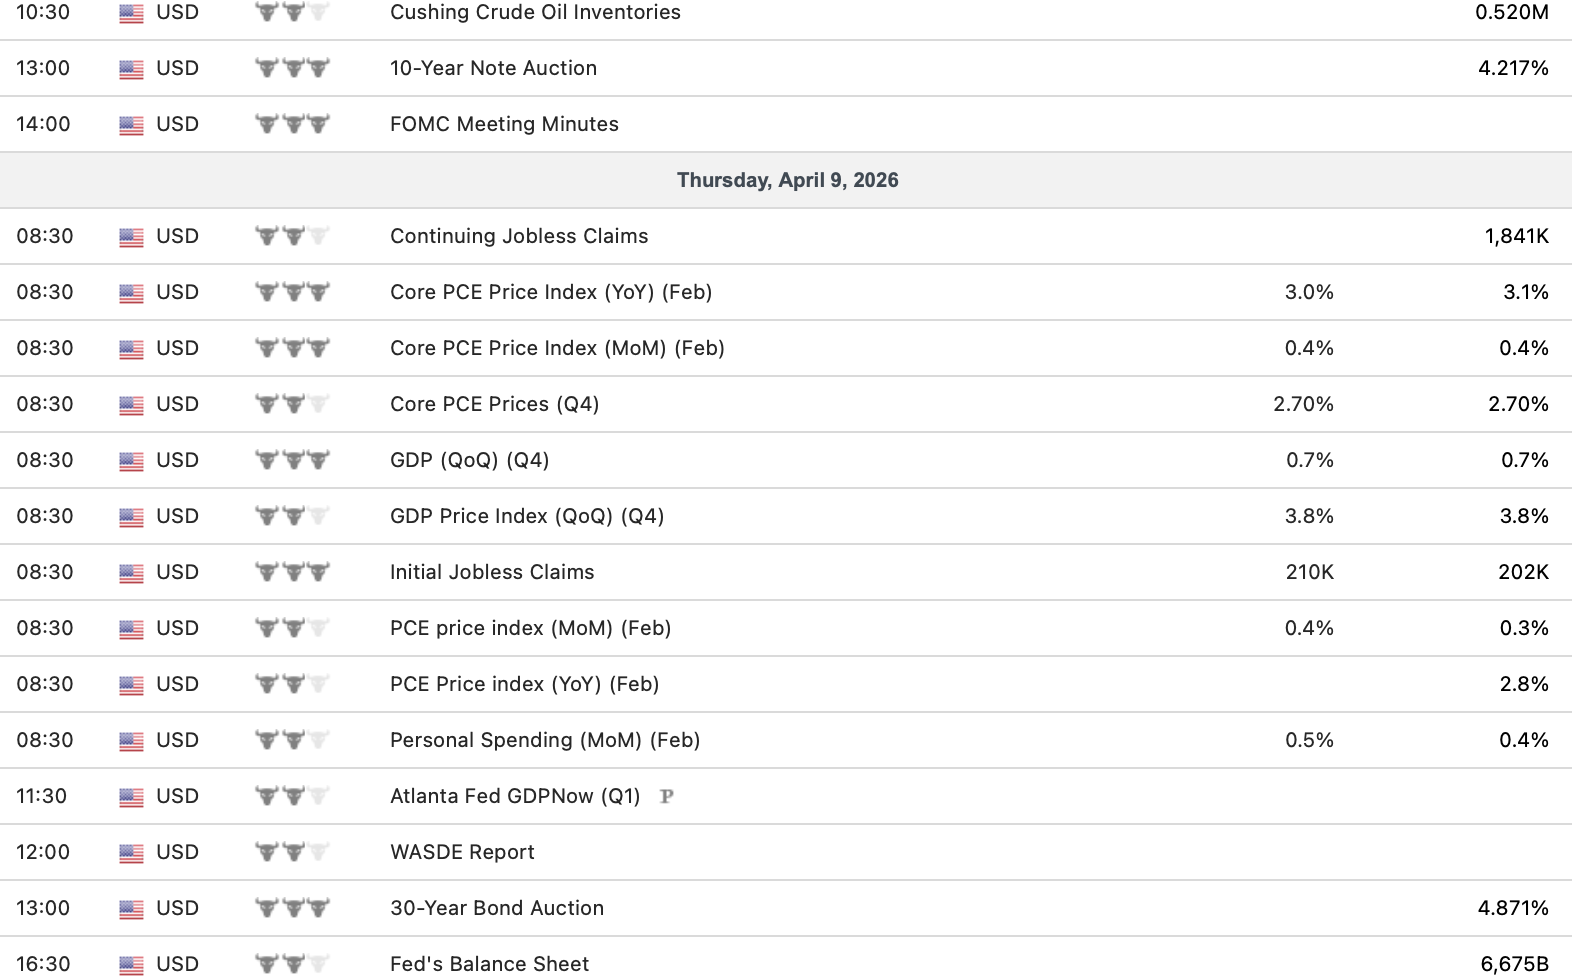Screen dimensions: 1572x980
Task: Open the FOMC Meeting Minutes event
Action: click(x=504, y=124)
